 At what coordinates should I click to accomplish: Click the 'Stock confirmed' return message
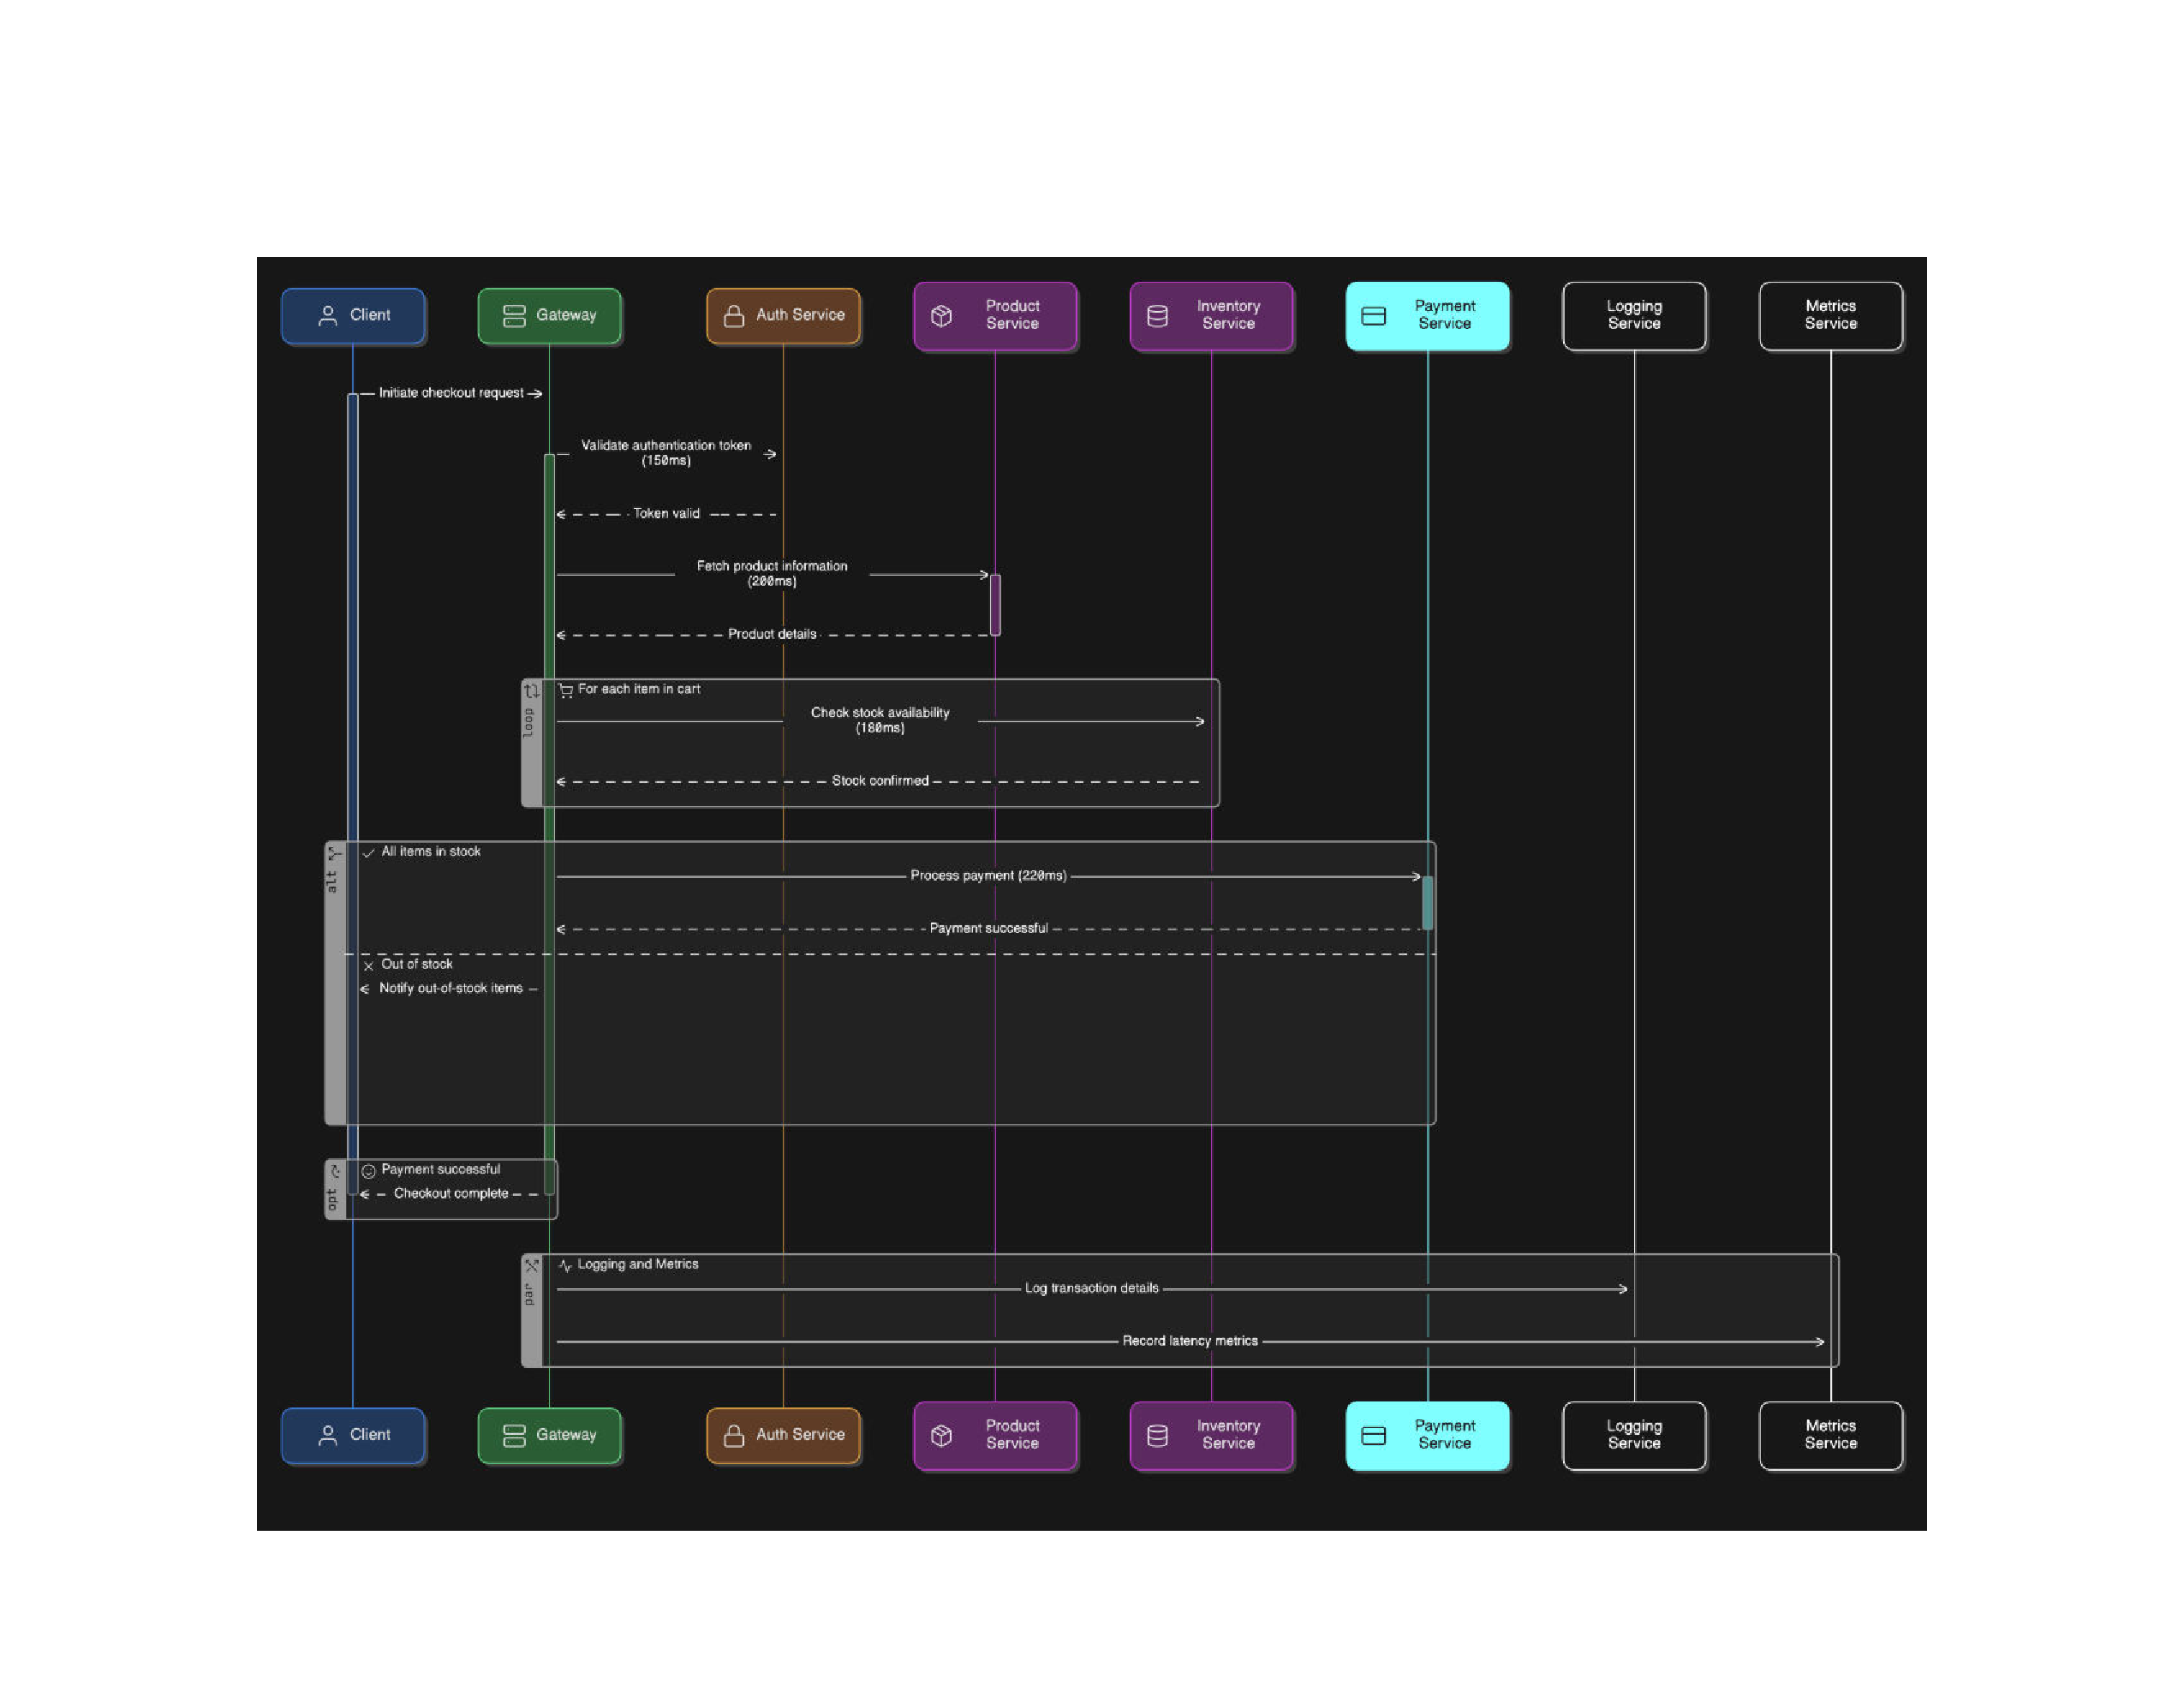880,780
